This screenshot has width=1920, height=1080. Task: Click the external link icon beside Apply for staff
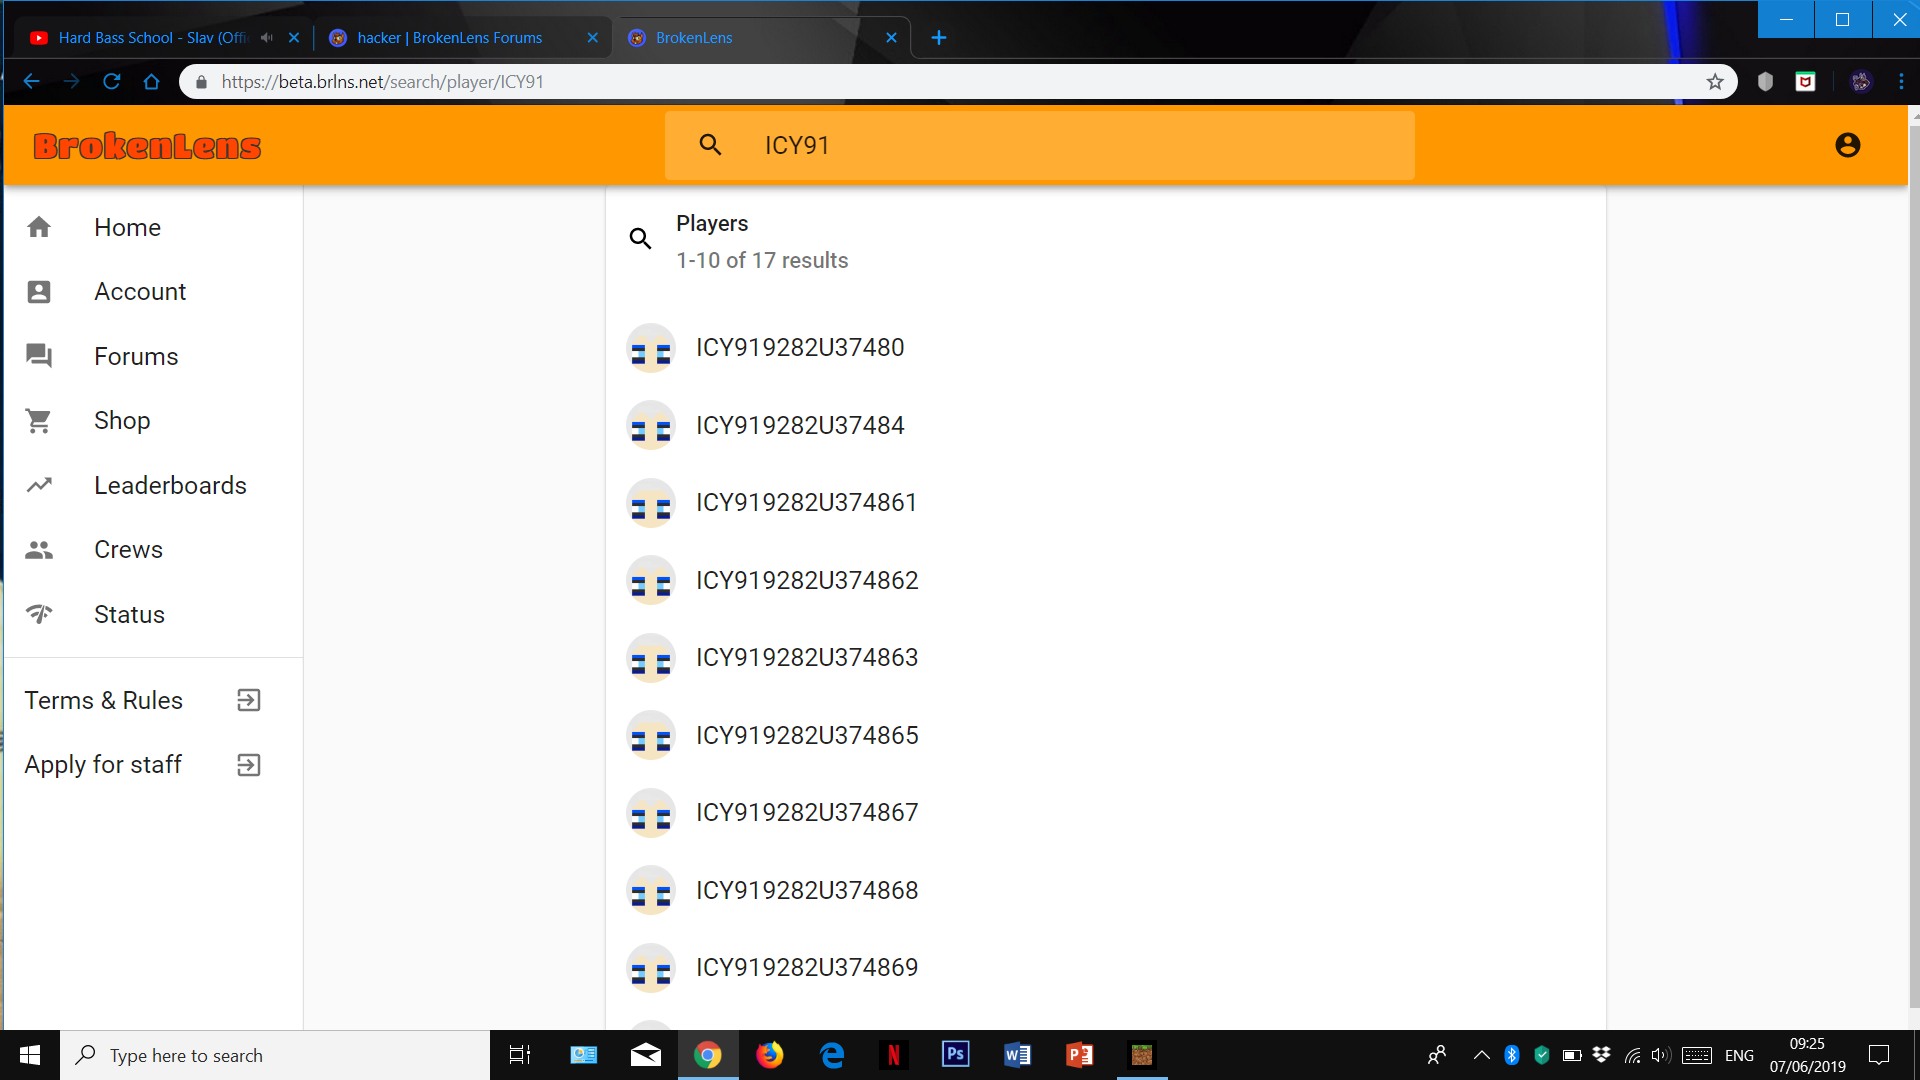(x=249, y=765)
